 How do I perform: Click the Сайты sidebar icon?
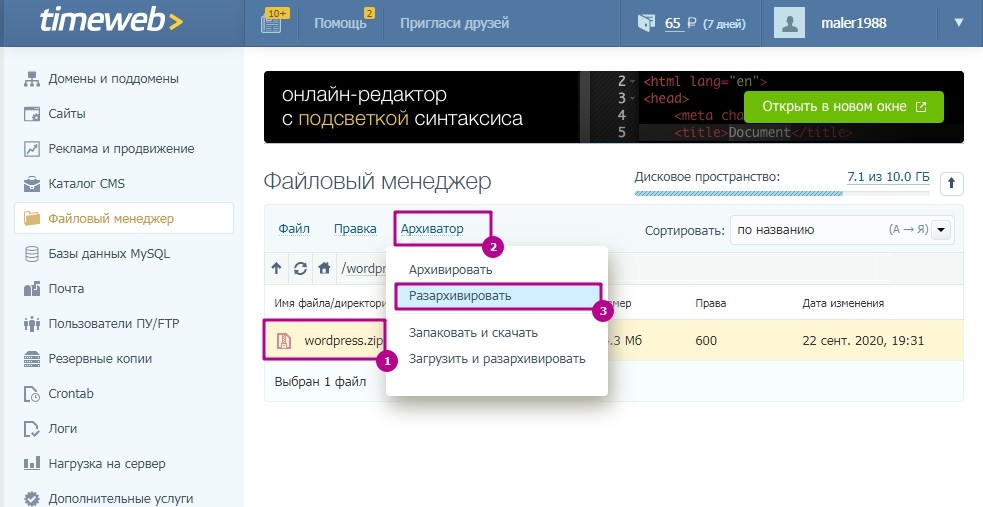coord(31,114)
